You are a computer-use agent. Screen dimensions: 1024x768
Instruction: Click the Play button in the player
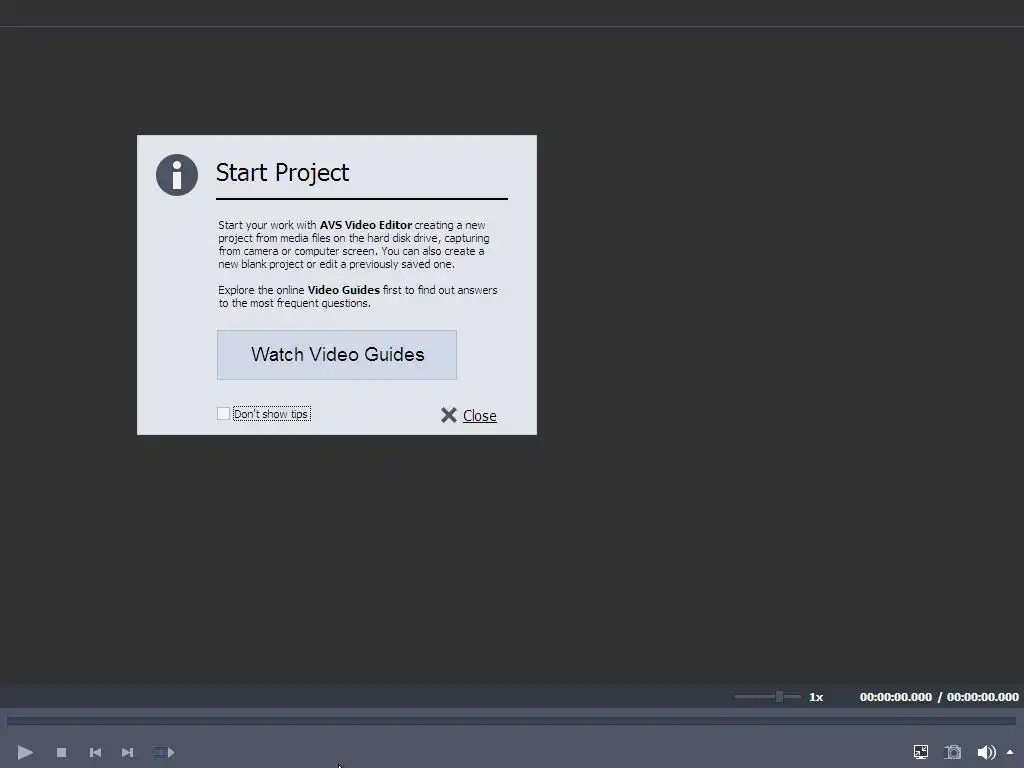[x=25, y=752]
